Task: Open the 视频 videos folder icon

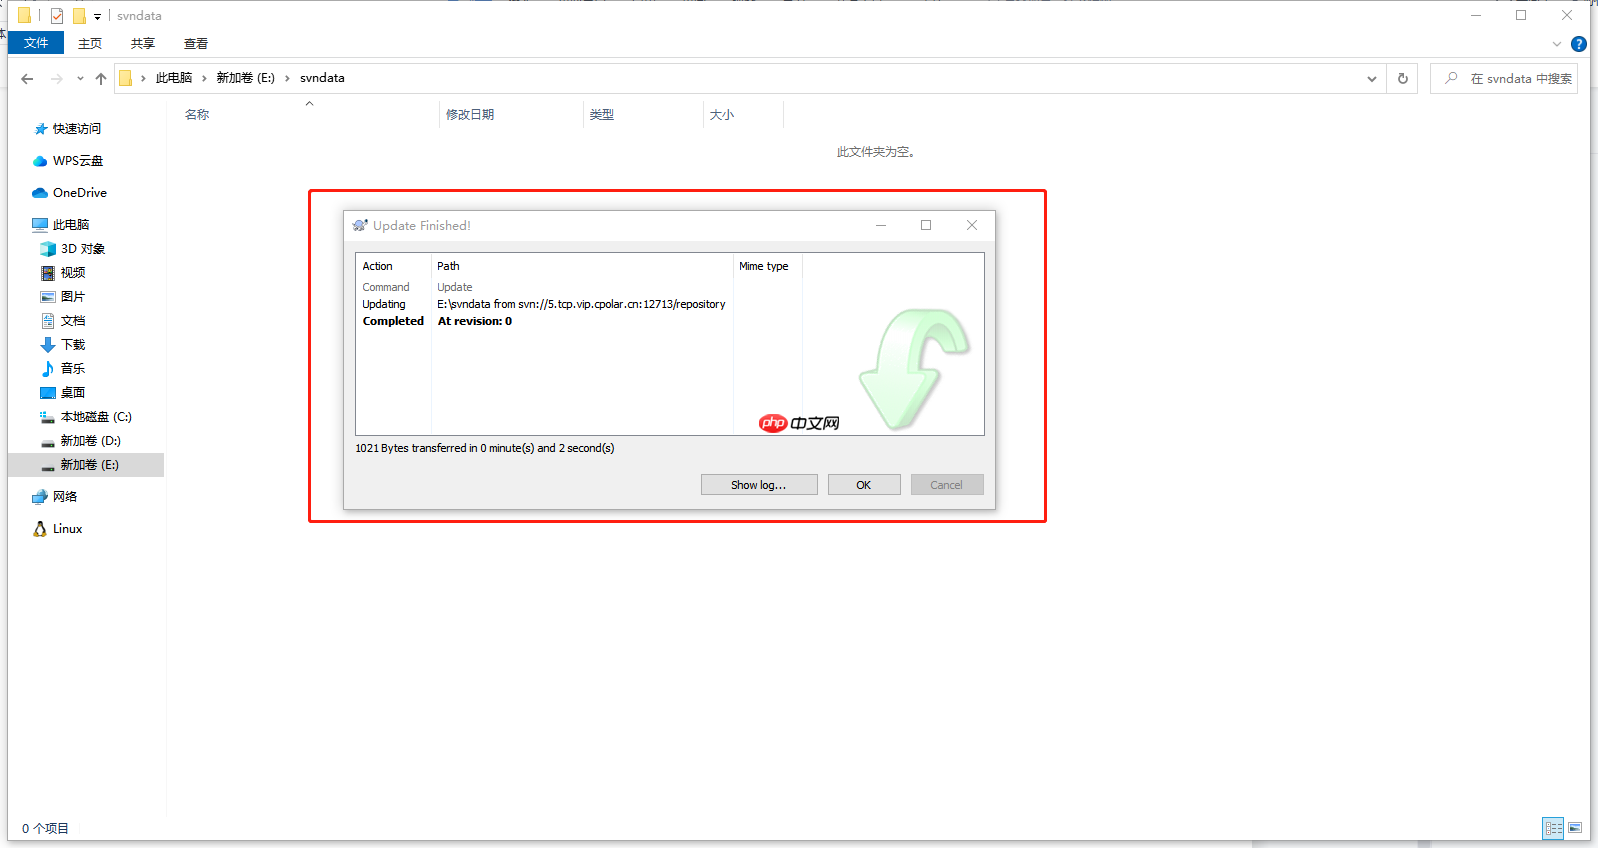Action: pos(48,273)
